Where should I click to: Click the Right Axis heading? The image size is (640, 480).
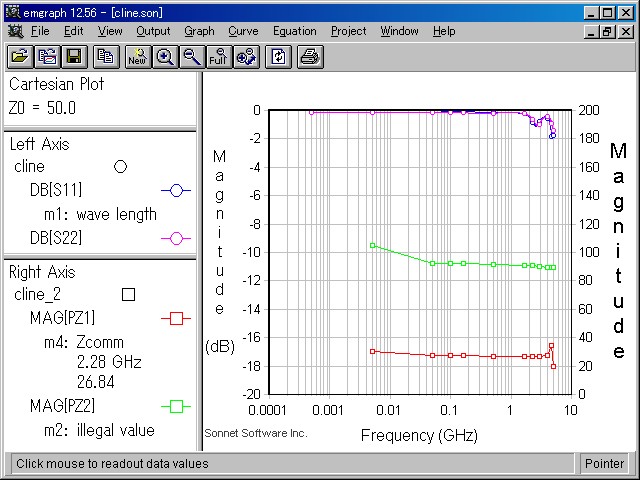tap(42, 272)
